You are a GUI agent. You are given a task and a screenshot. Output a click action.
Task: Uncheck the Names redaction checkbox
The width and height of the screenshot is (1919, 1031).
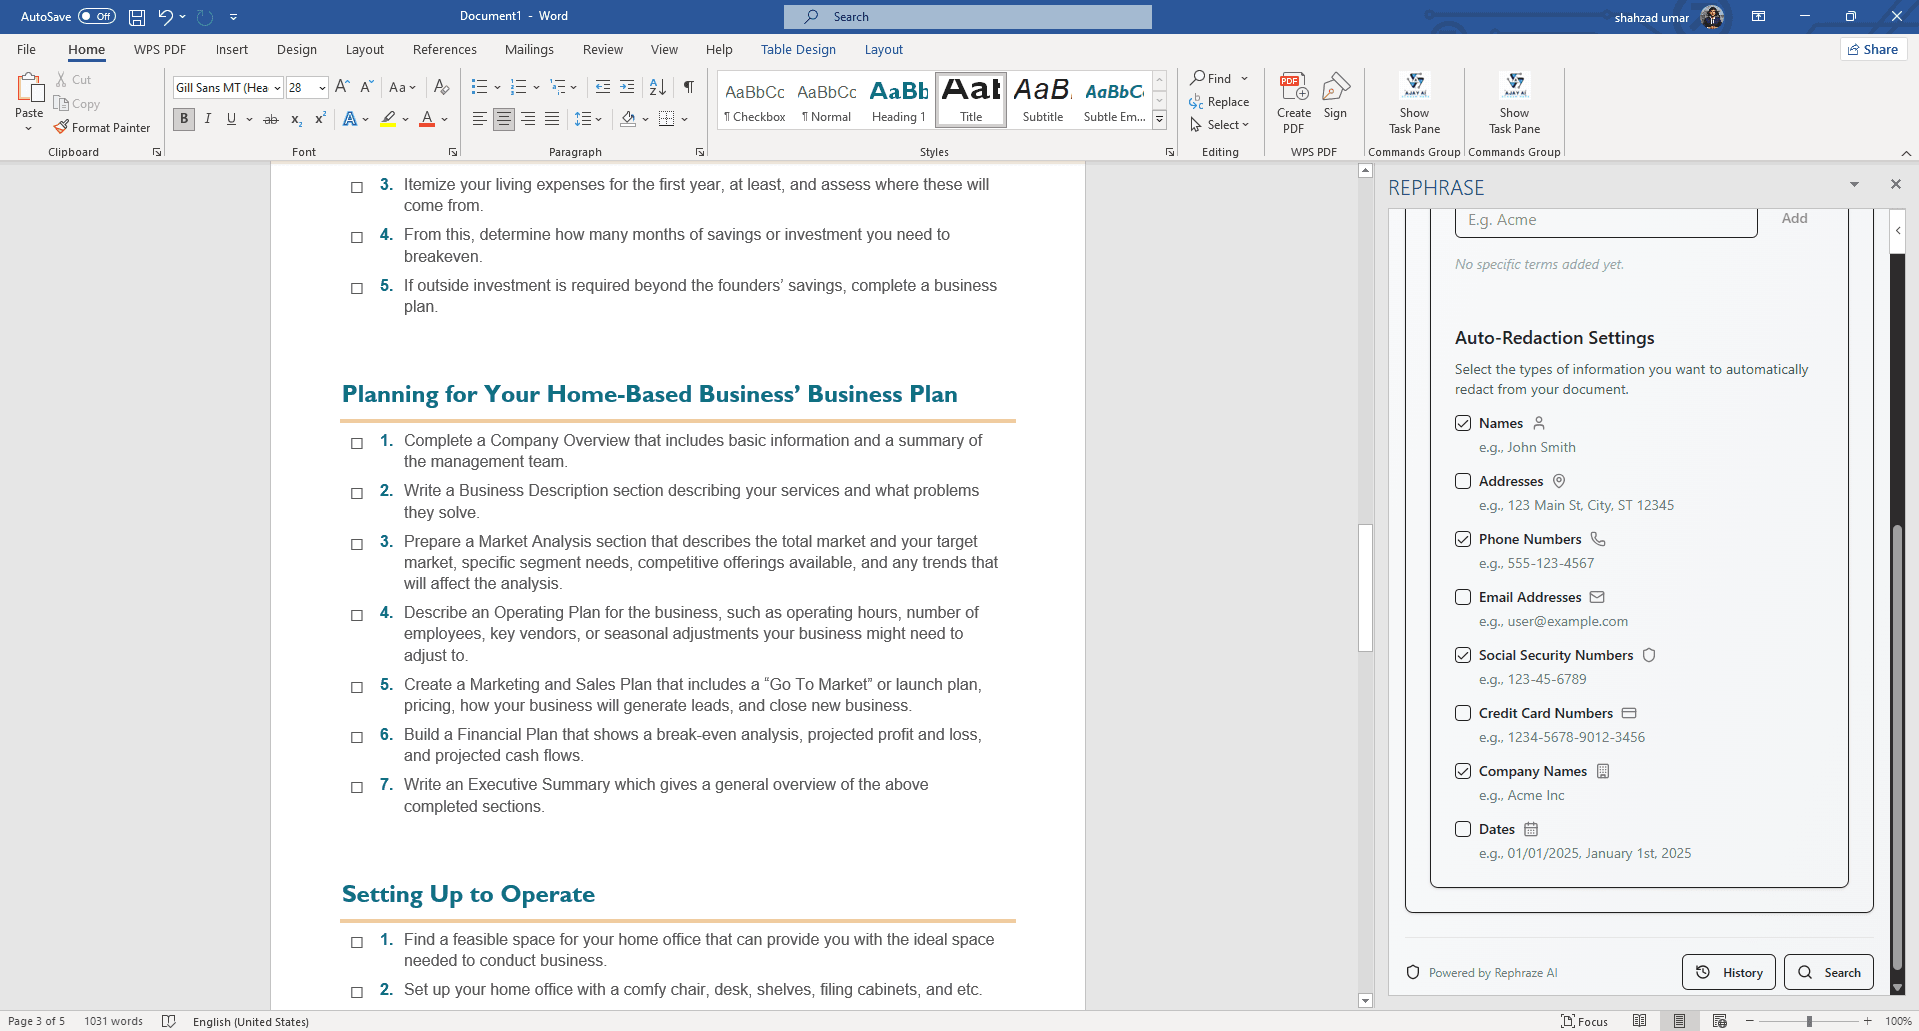[1463, 423]
